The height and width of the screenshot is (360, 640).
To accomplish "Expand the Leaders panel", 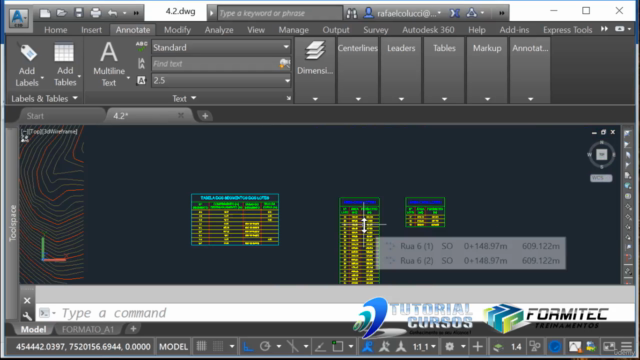I will [x=401, y=99].
